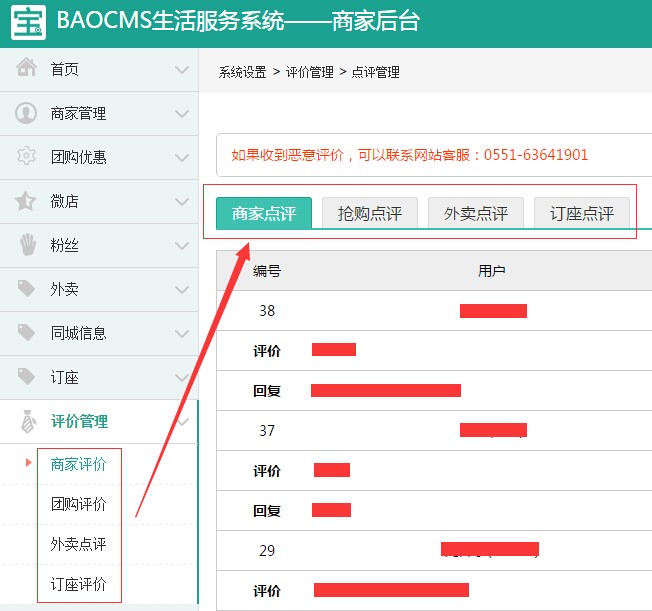Click 点评管理 in the breadcrumb
The width and height of the screenshot is (652, 611).
(375, 72)
